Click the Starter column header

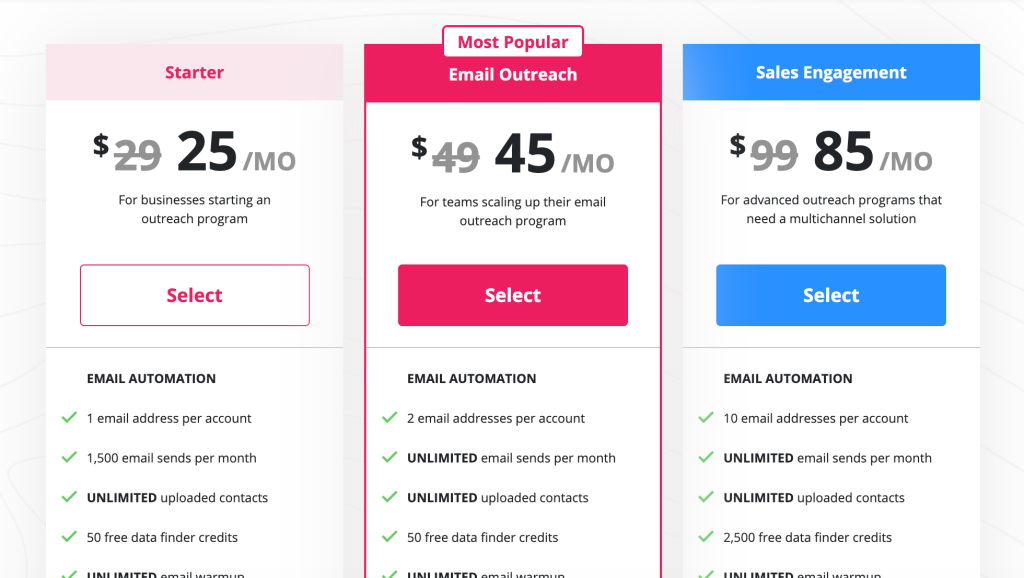194,72
